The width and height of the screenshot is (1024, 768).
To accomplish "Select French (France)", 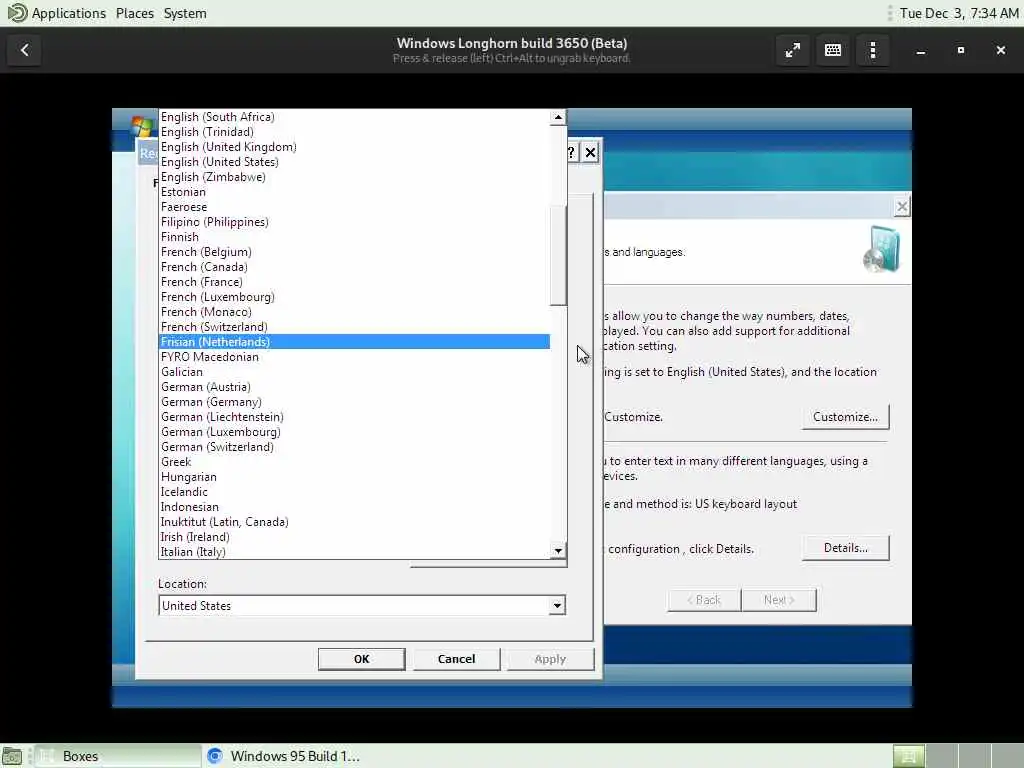I will point(355,282).
